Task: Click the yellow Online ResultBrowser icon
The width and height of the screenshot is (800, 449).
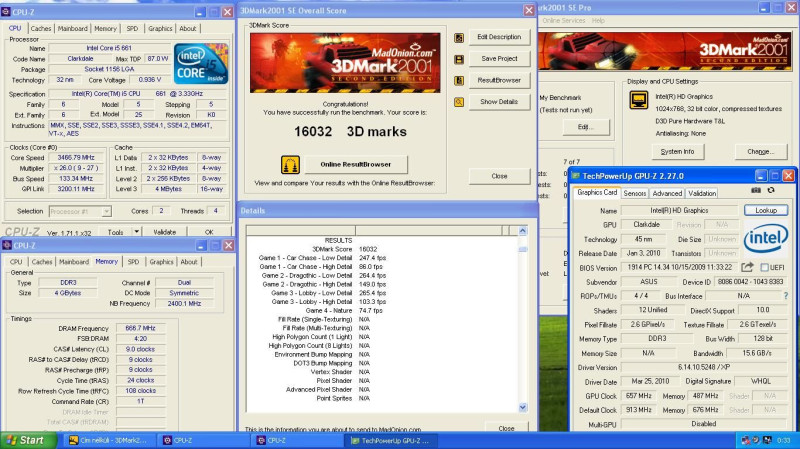Action: (x=290, y=165)
